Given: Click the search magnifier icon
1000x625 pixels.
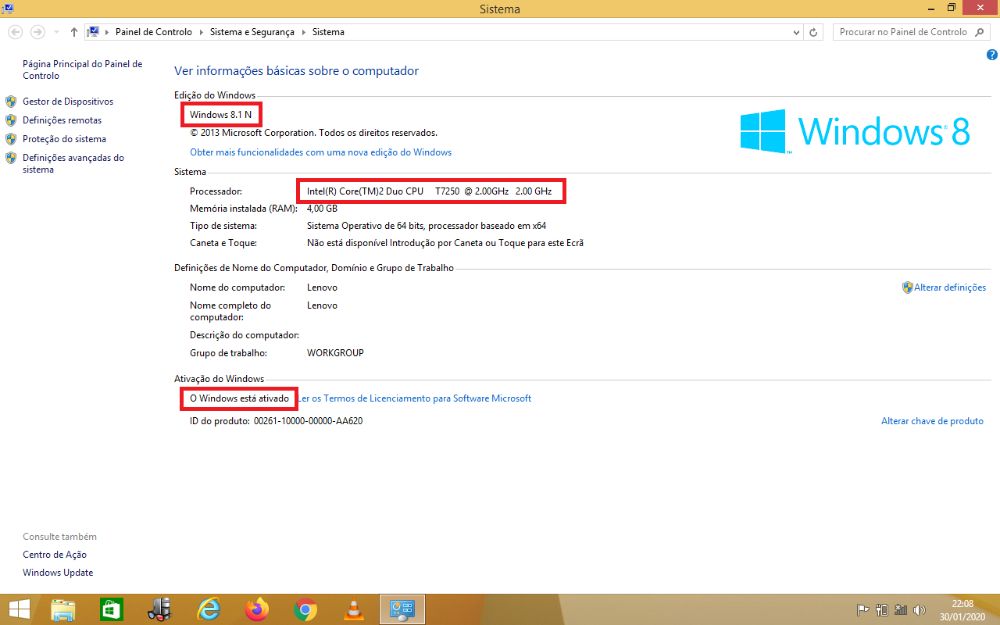Looking at the screenshot, I should tap(980, 32).
